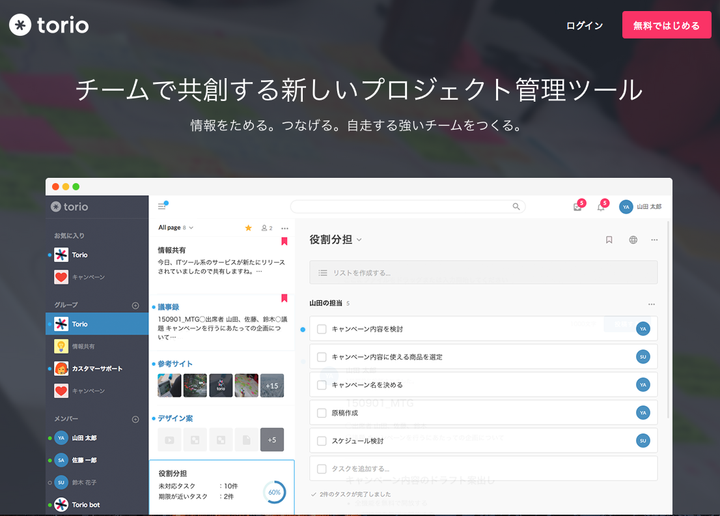Click the bookmark icon beside 役割分担 title
The height and width of the screenshot is (516, 720).
[x=609, y=240]
